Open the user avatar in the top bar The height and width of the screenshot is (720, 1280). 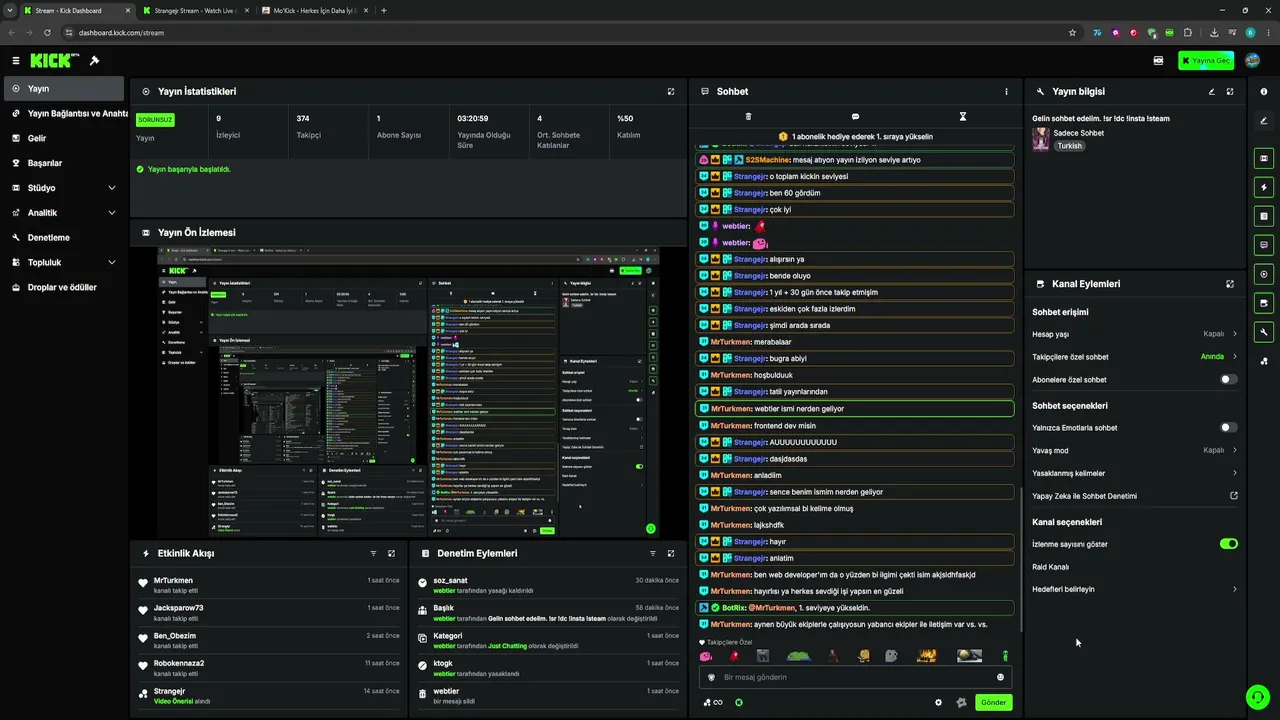click(x=1253, y=61)
